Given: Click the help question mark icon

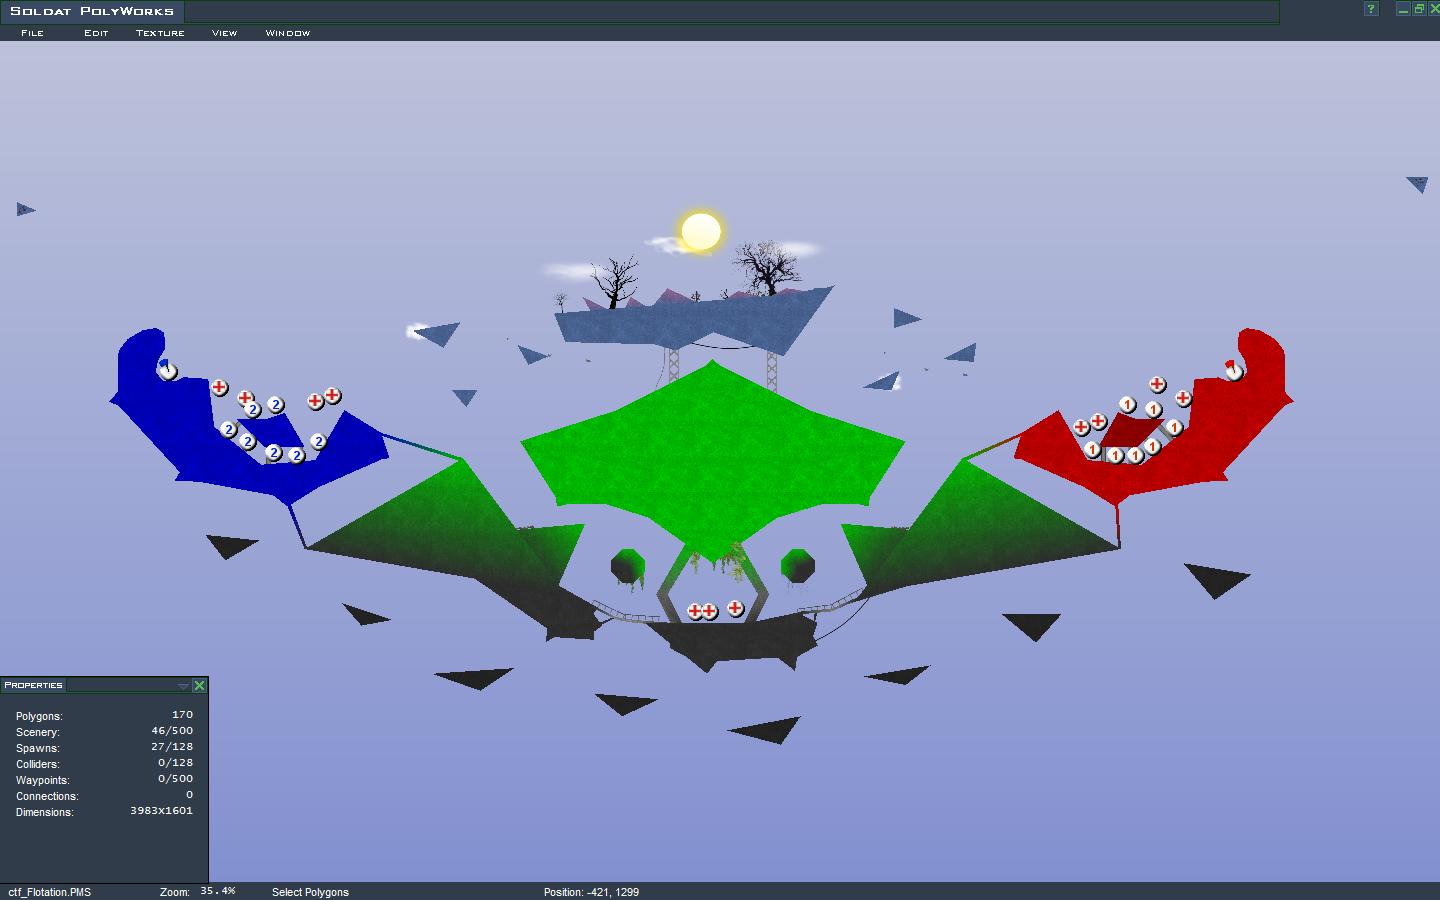Looking at the screenshot, I should (x=1371, y=9).
